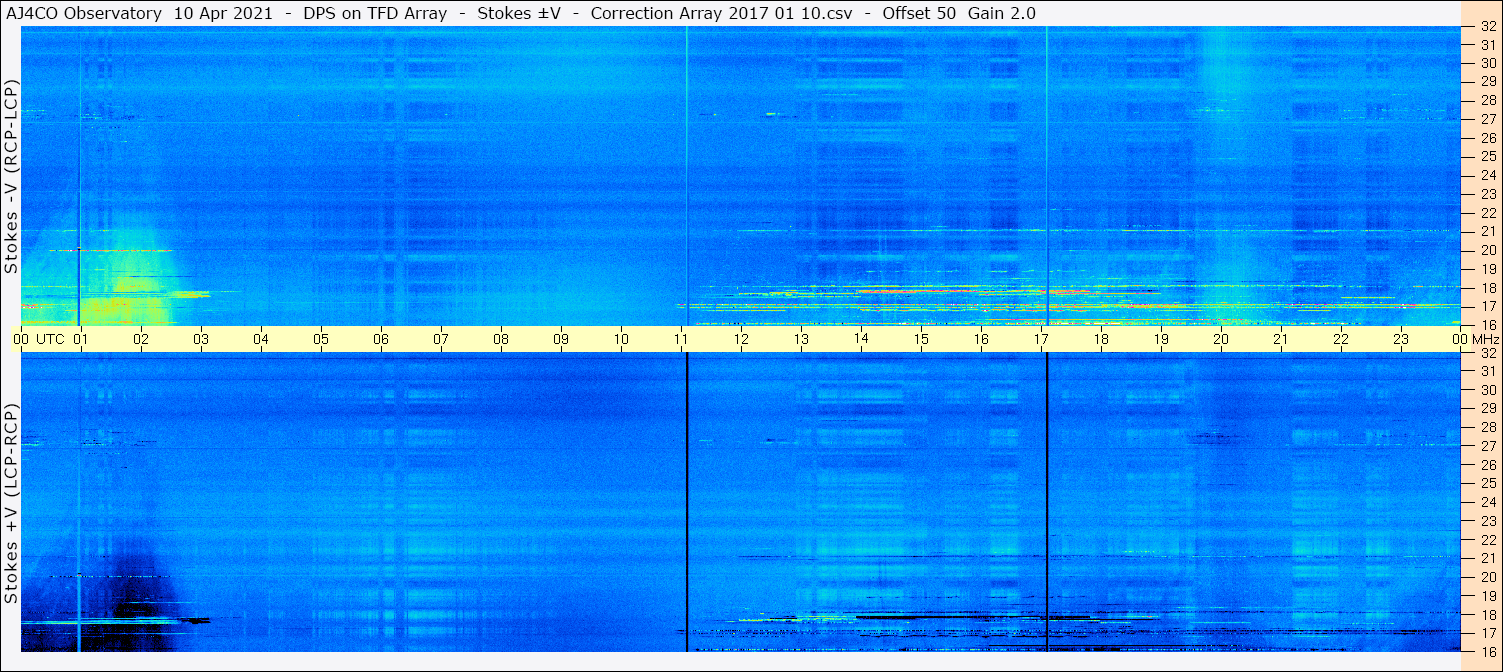Select the 20 hour mark on time axis
1503x672 pixels.
[1221, 339]
